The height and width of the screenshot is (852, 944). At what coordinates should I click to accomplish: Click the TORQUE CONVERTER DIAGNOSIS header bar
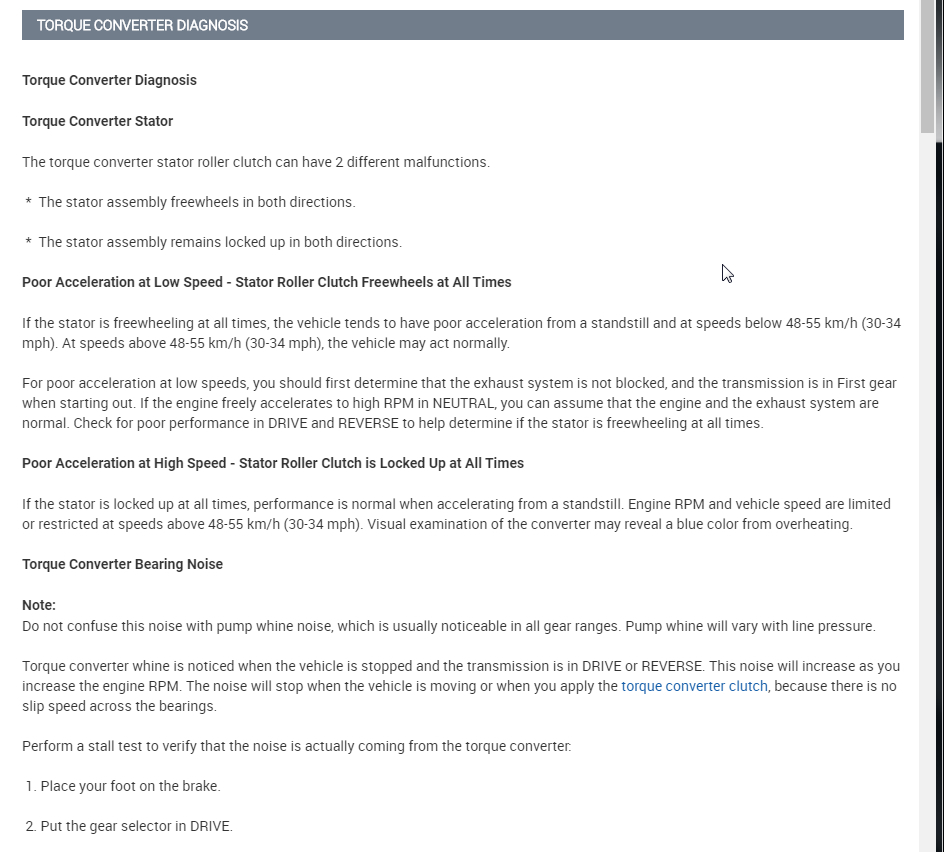click(462, 25)
